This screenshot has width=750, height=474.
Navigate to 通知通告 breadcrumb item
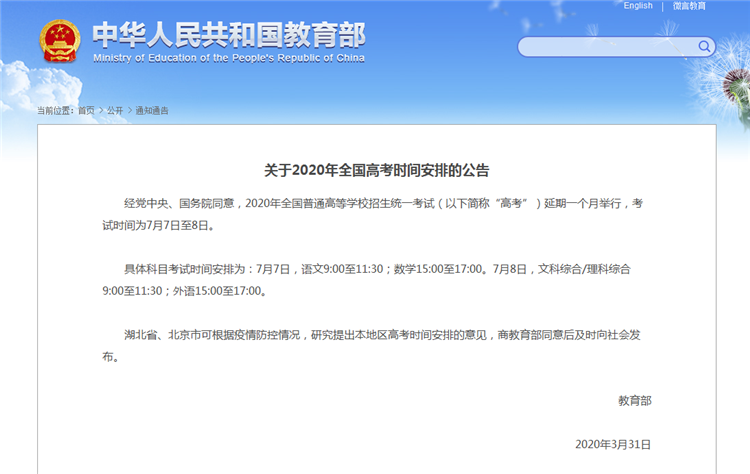[x=152, y=110]
